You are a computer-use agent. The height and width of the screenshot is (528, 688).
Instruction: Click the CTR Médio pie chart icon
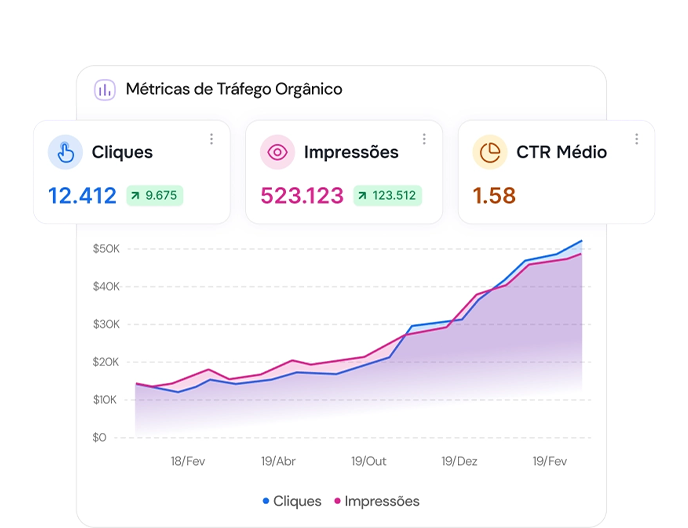(x=490, y=153)
